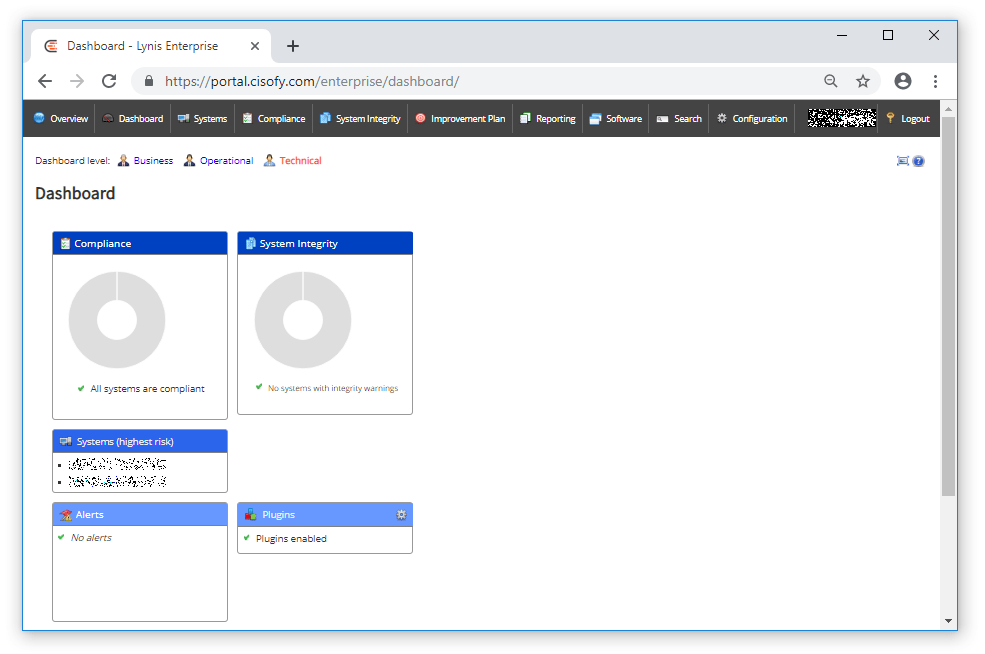This screenshot has height=654, width=985.
Task: Click the Logout key icon
Action: click(x=890, y=117)
